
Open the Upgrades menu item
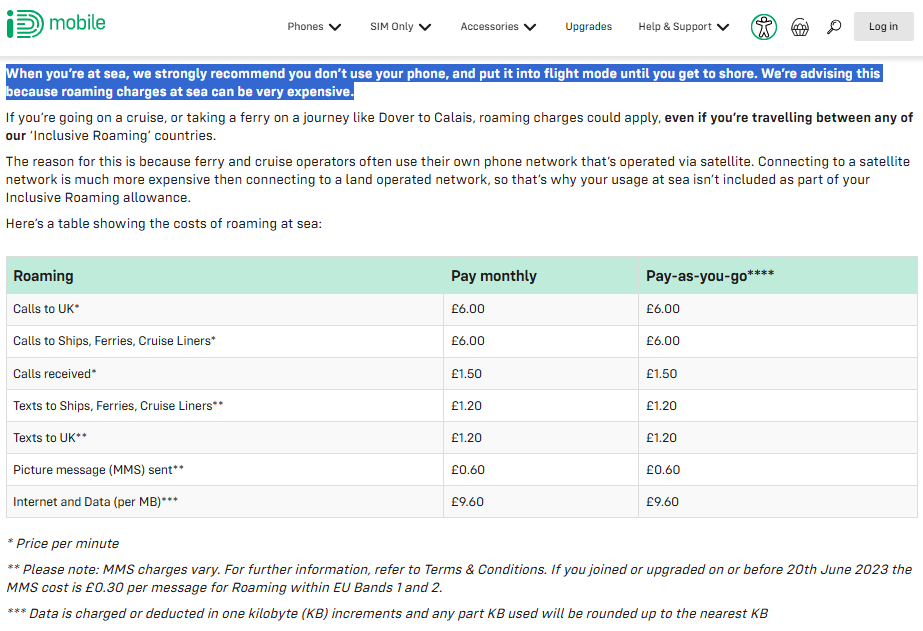589,26
